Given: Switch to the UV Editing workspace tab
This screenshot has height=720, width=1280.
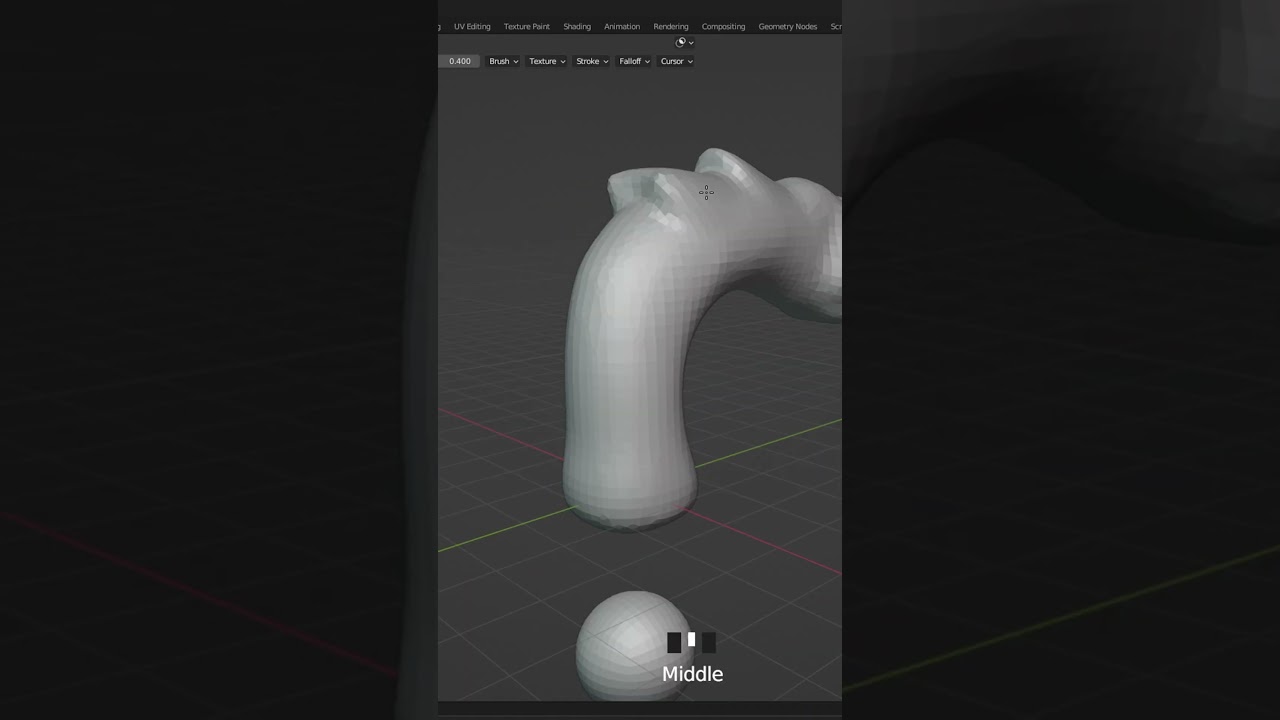Looking at the screenshot, I should [472, 27].
